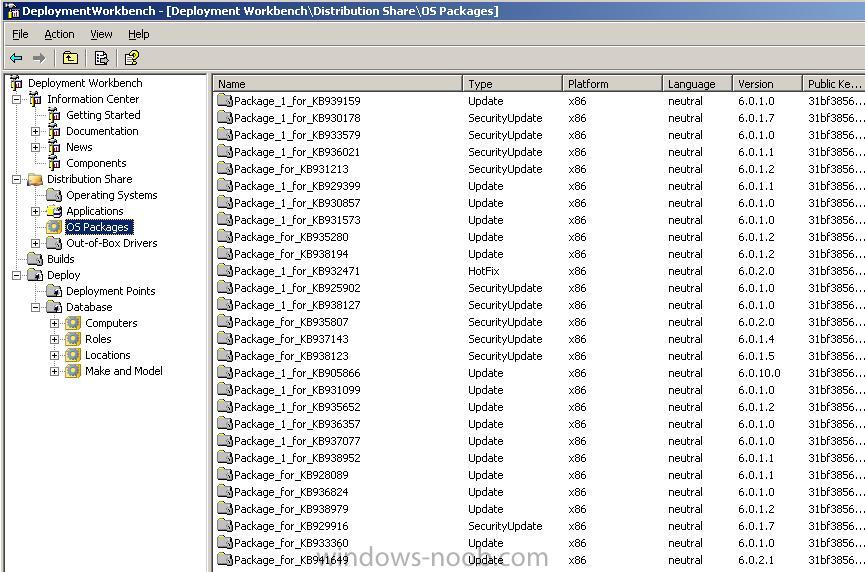
Task: Sort by the Language column header
Action: 697,84
